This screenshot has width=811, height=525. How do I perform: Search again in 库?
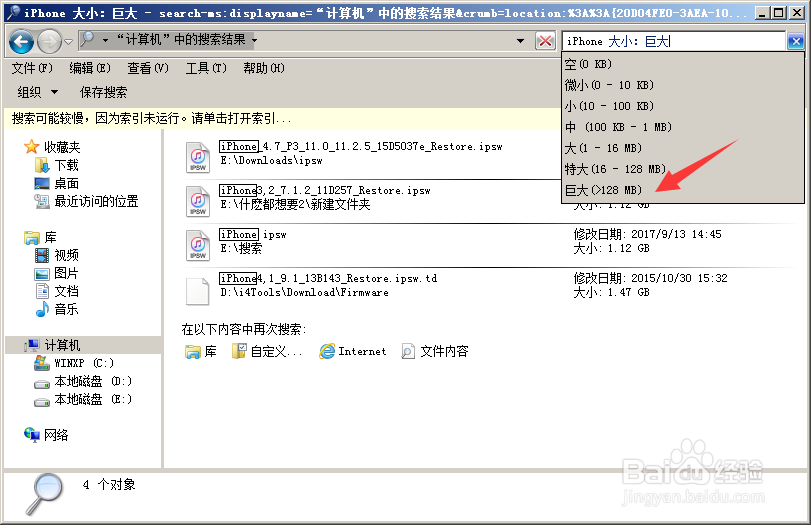pyautogui.click(x=201, y=352)
